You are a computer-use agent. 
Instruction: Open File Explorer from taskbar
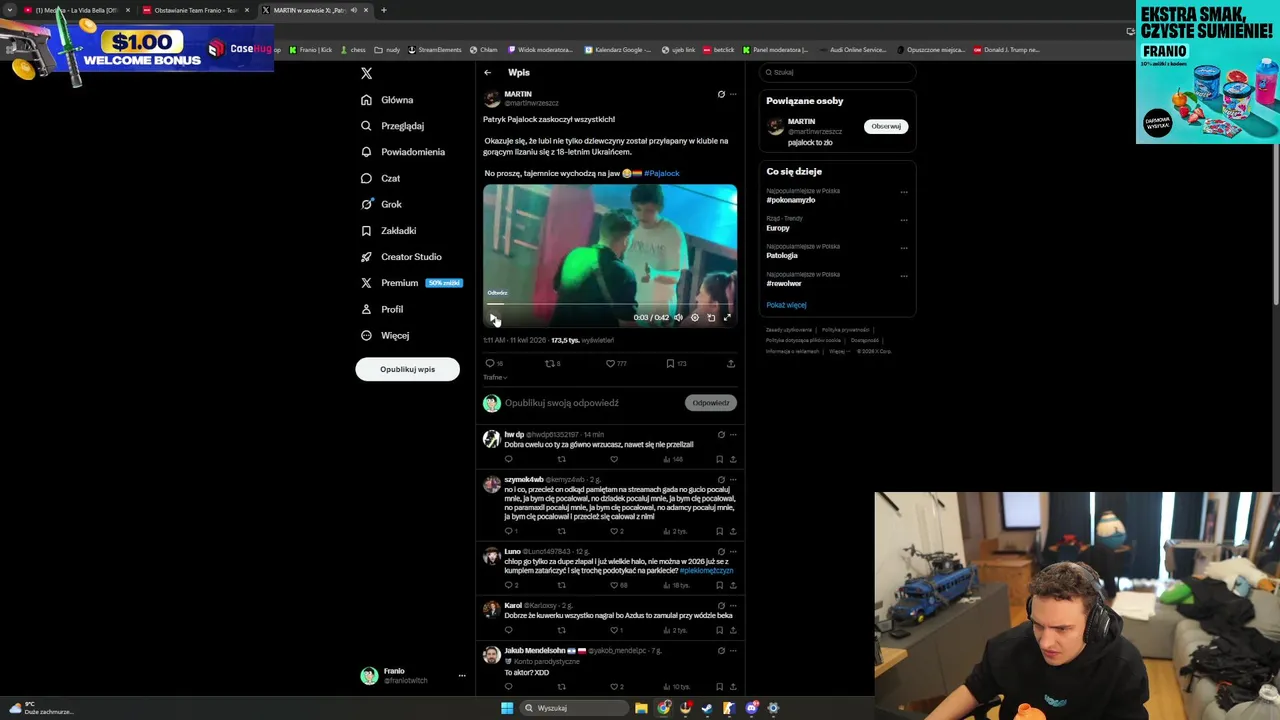point(641,708)
